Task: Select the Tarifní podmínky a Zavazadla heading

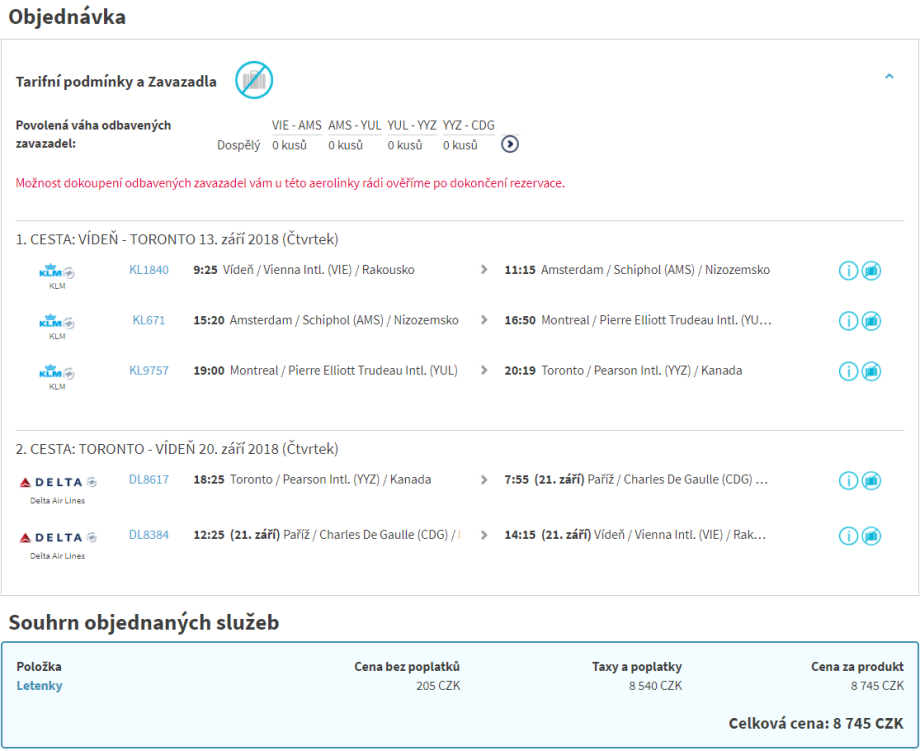Action: [x=116, y=82]
